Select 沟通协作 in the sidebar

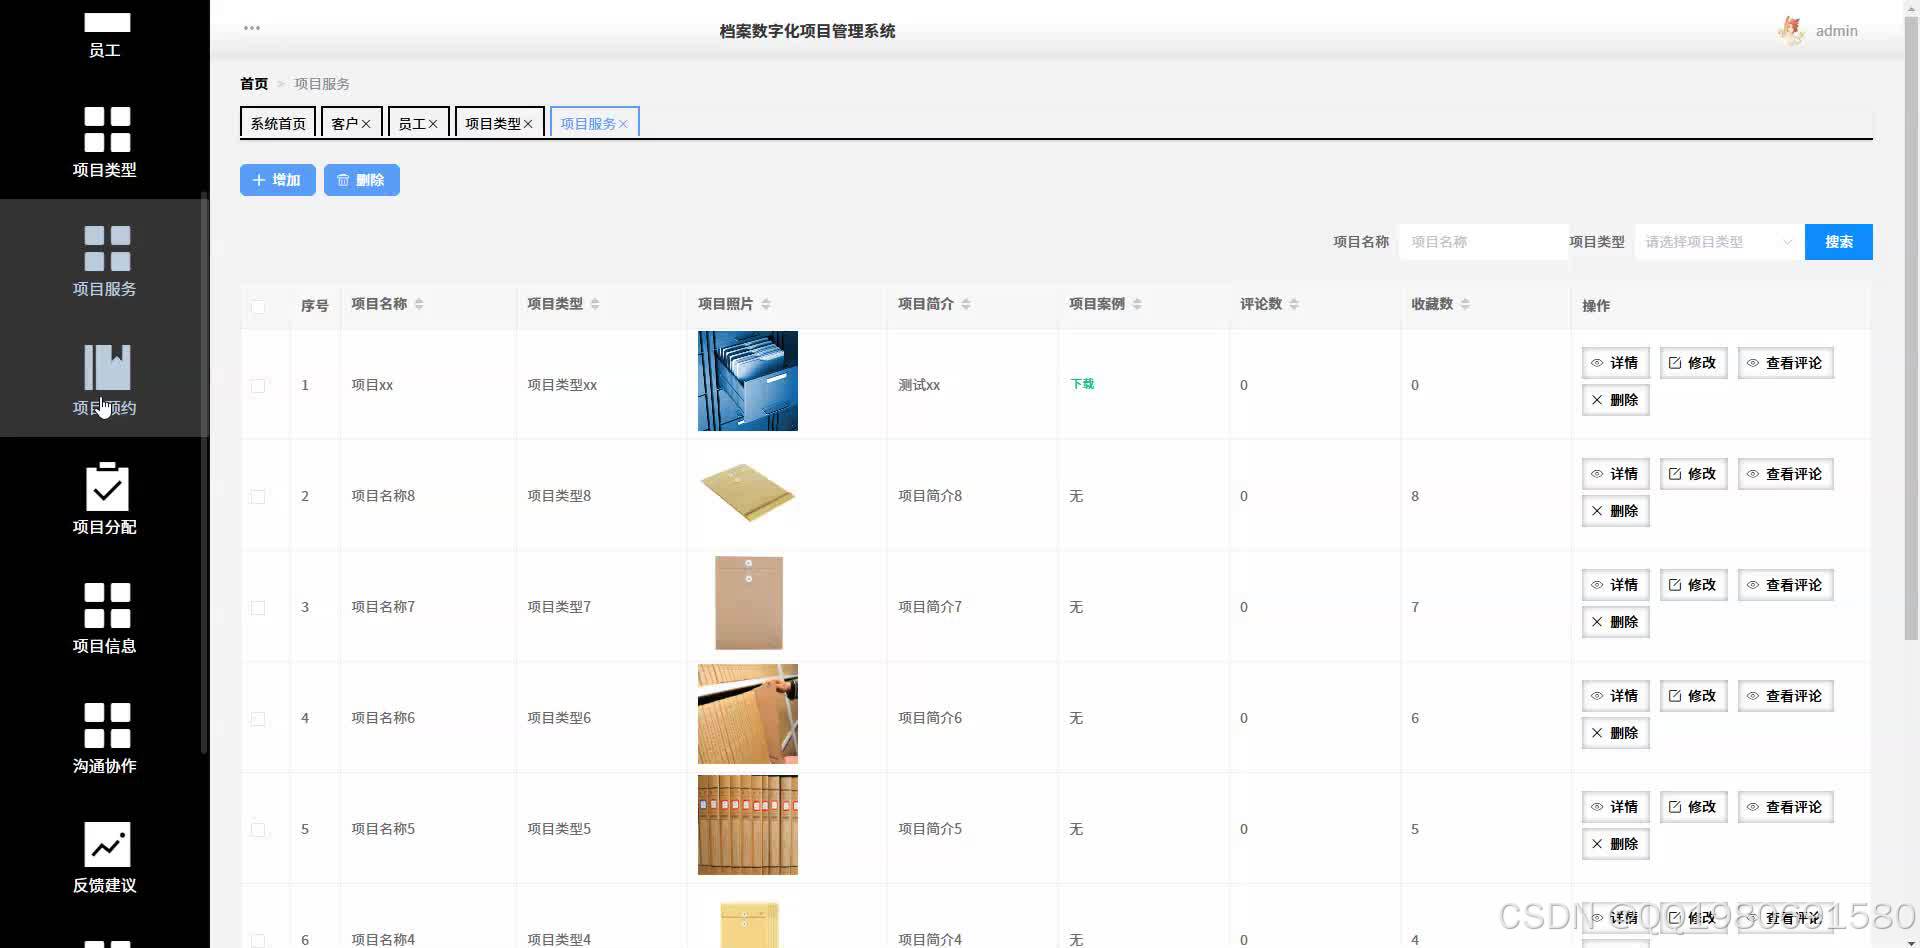click(x=104, y=738)
